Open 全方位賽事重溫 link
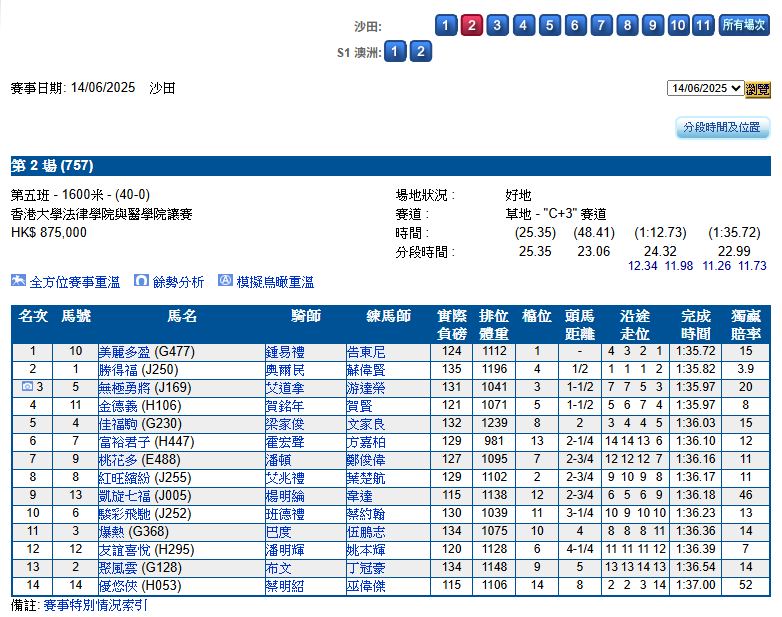Image resolution: width=782 pixels, height=617 pixels. pyautogui.click(x=75, y=282)
